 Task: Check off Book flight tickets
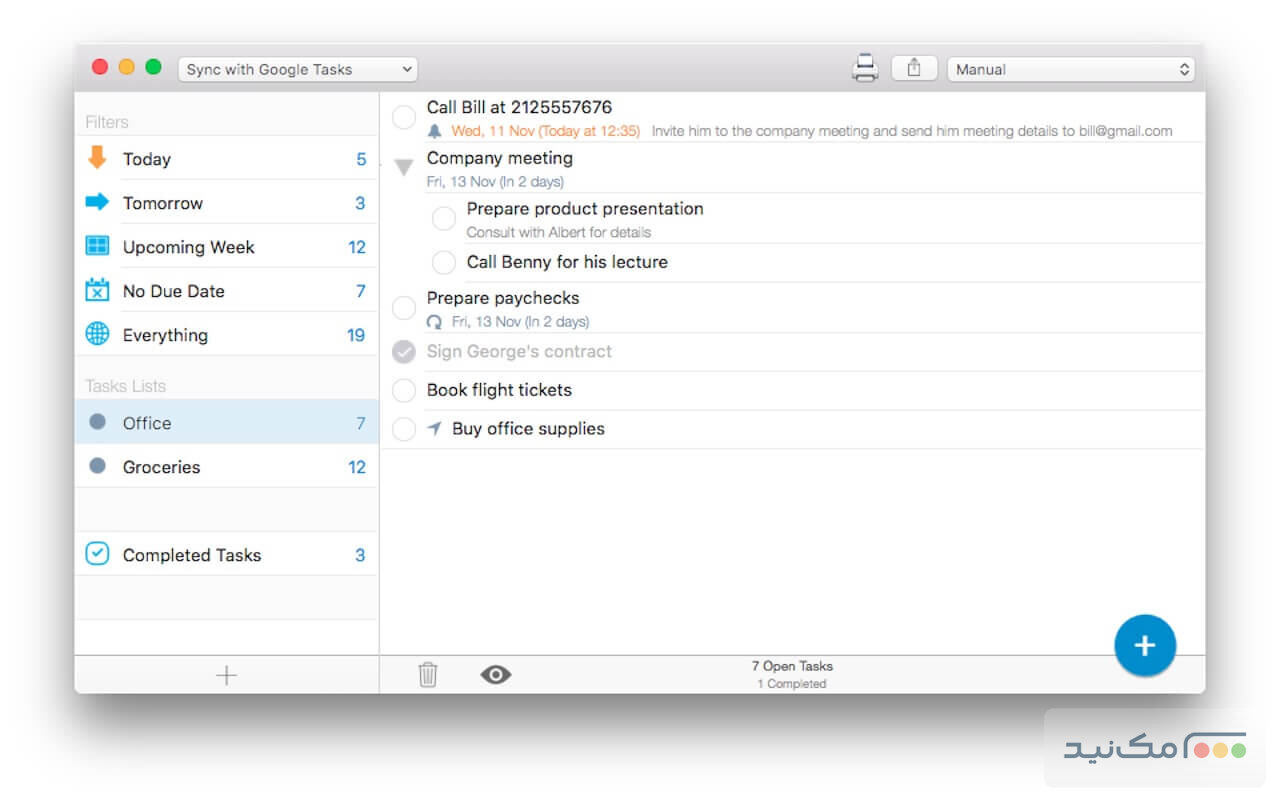(404, 390)
